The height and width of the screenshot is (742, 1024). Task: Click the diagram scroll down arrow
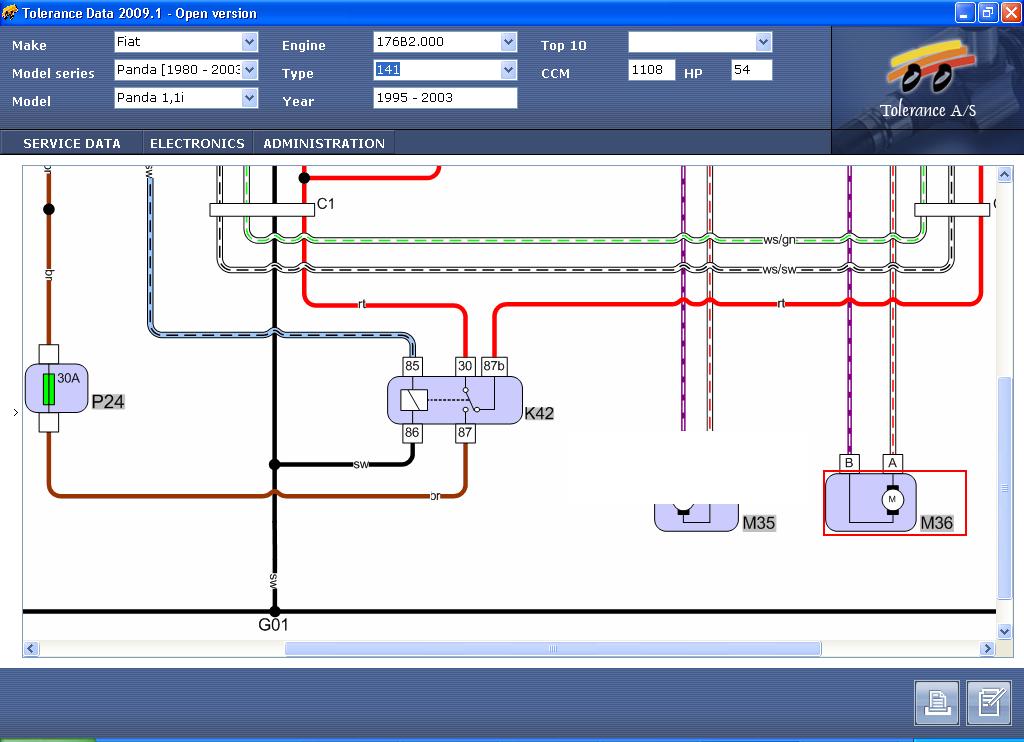coord(1004,631)
